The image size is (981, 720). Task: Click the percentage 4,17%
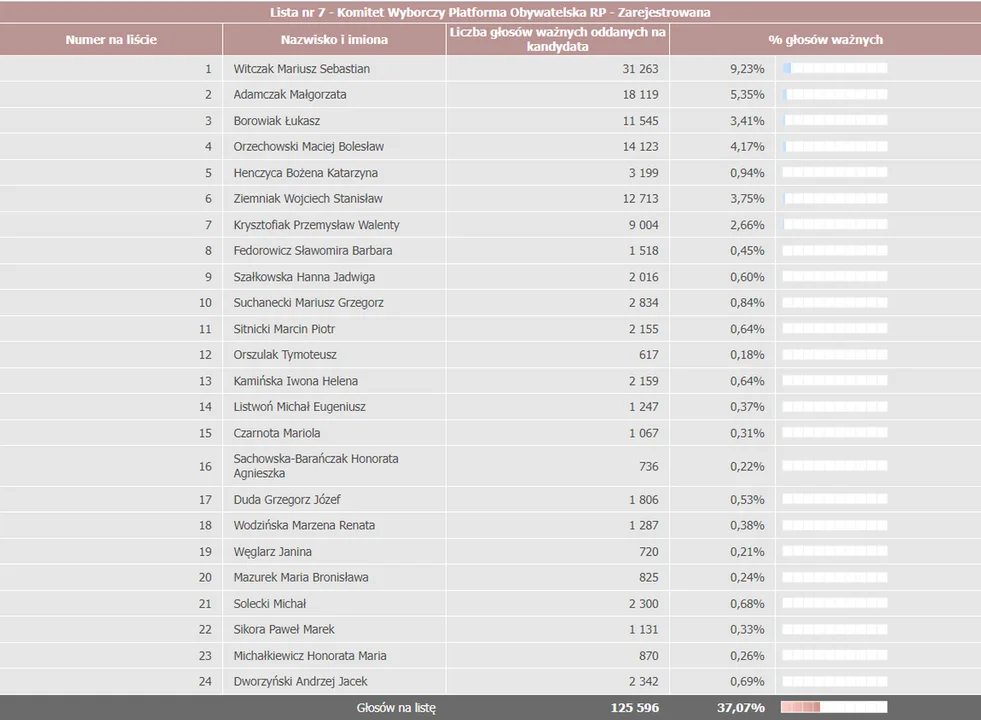pyautogui.click(x=747, y=146)
